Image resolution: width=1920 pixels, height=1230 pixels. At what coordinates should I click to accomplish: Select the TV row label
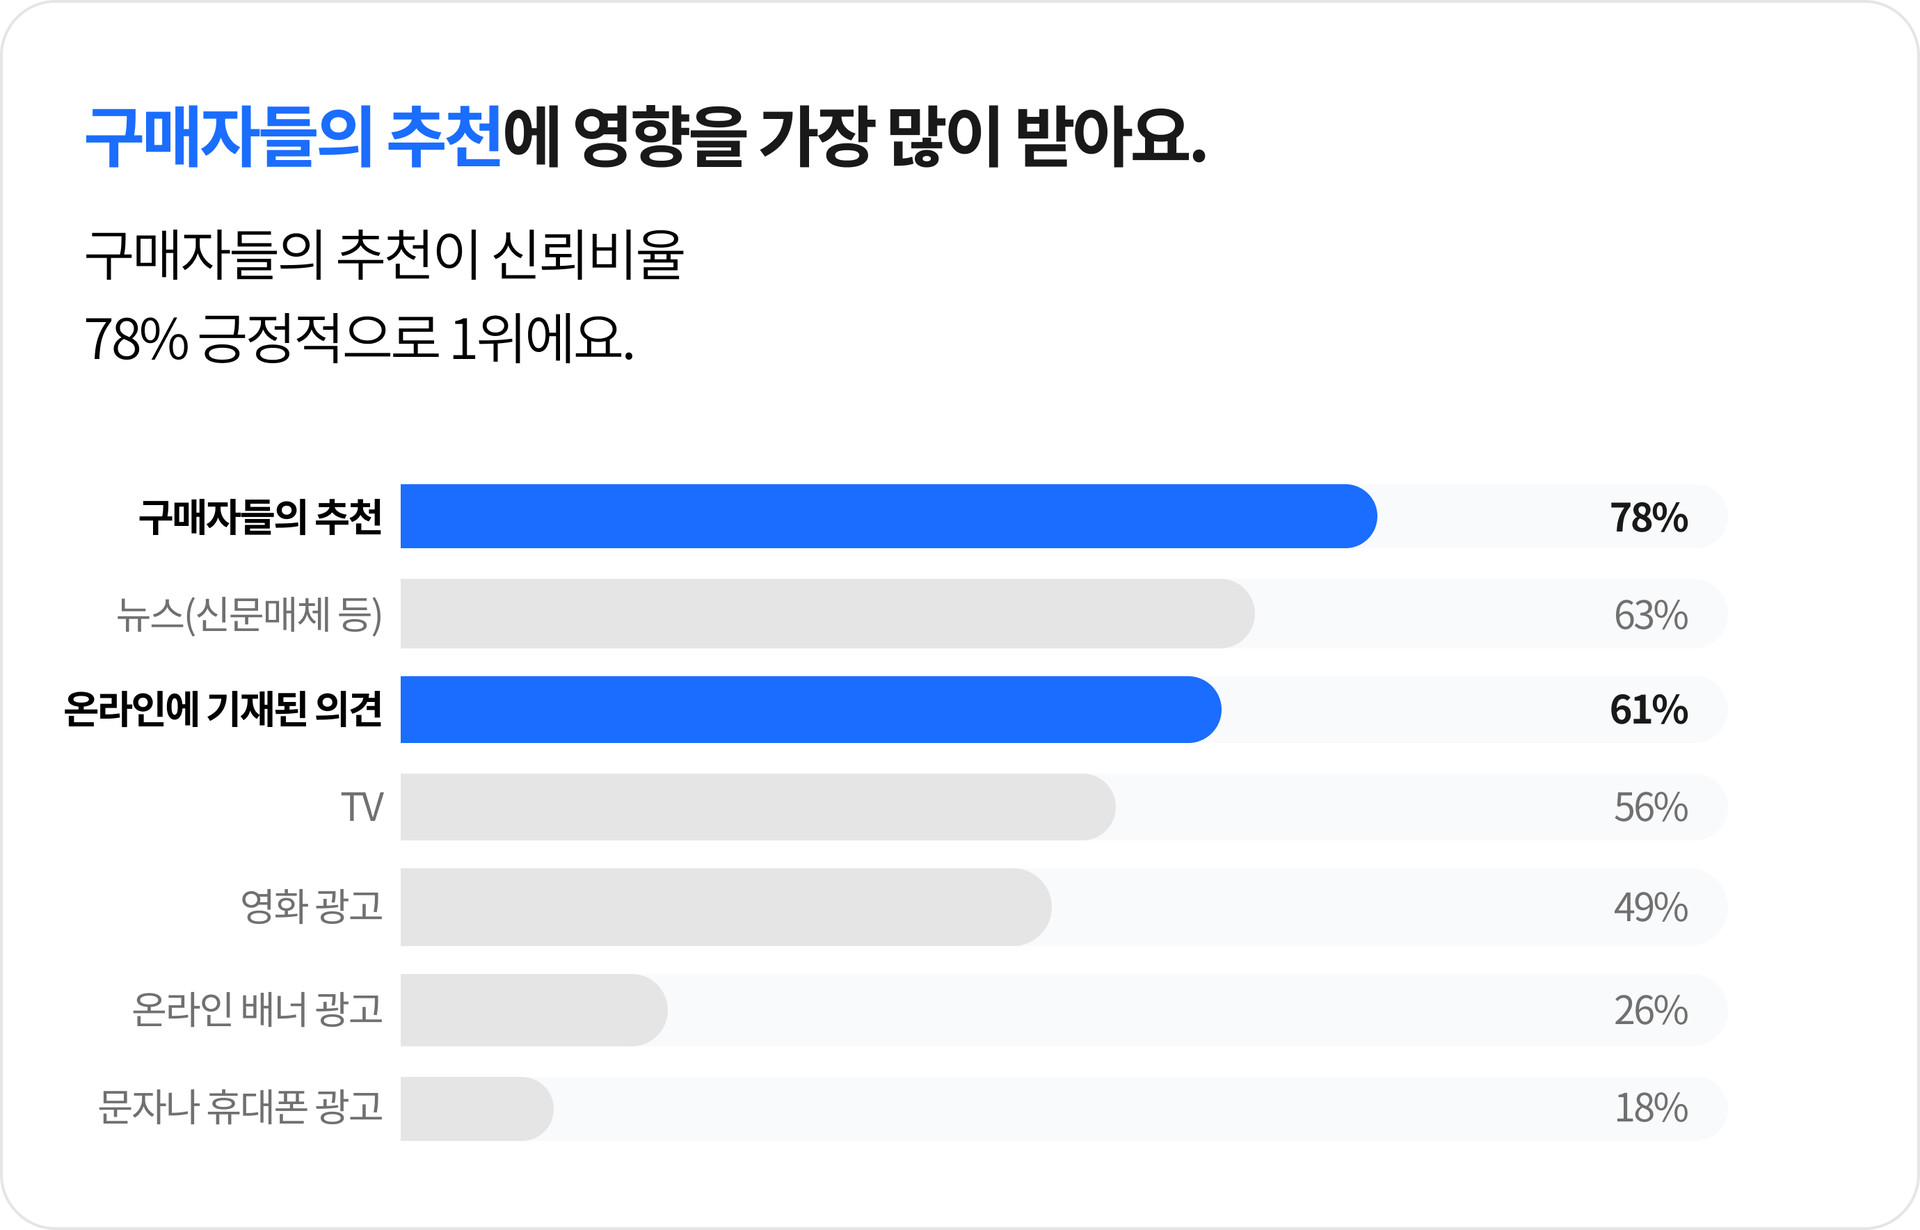[362, 807]
